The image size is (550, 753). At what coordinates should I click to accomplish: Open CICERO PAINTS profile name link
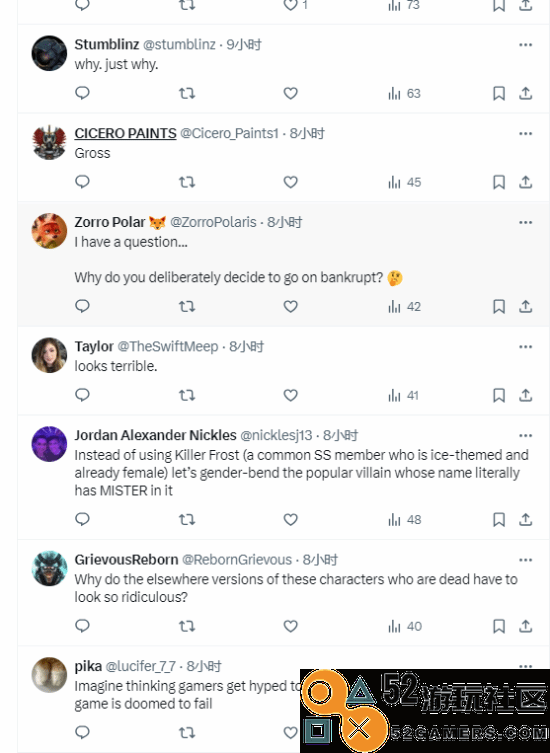point(125,133)
